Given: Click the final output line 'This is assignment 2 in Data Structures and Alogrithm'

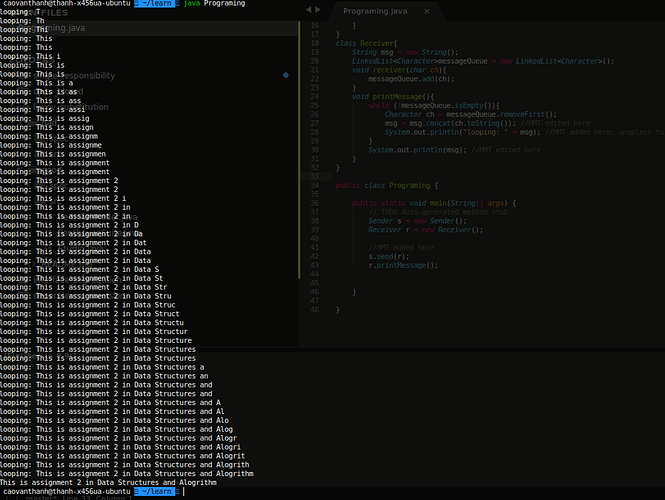Looking at the screenshot, I should click(x=108, y=483).
